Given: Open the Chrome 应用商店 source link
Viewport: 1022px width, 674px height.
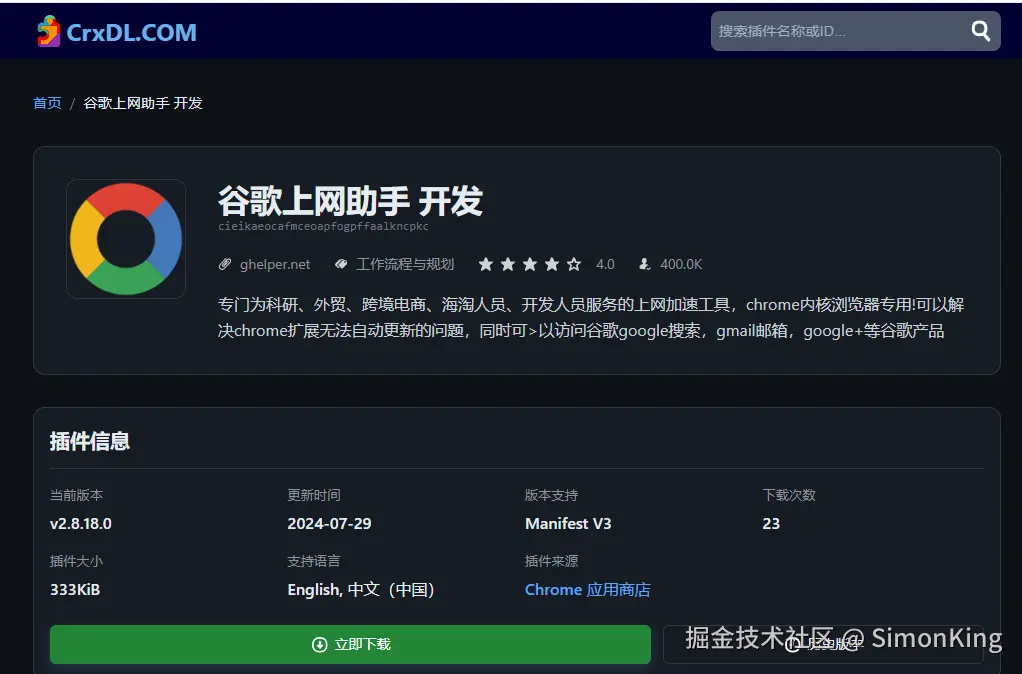Looking at the screenshot, I should click(587, 589).
